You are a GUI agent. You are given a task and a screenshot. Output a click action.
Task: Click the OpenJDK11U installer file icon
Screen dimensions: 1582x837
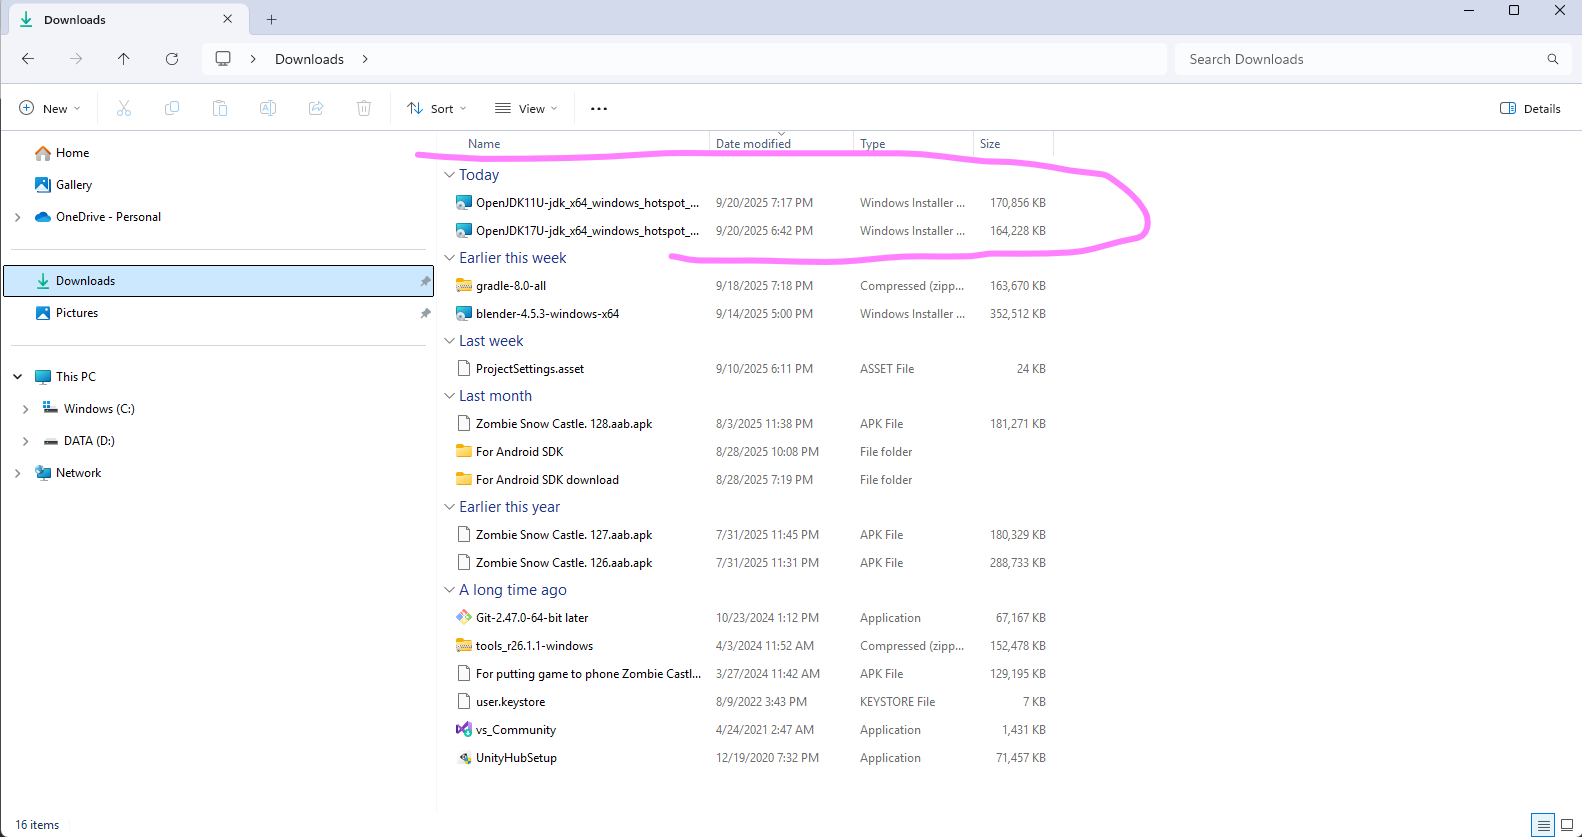464,203
